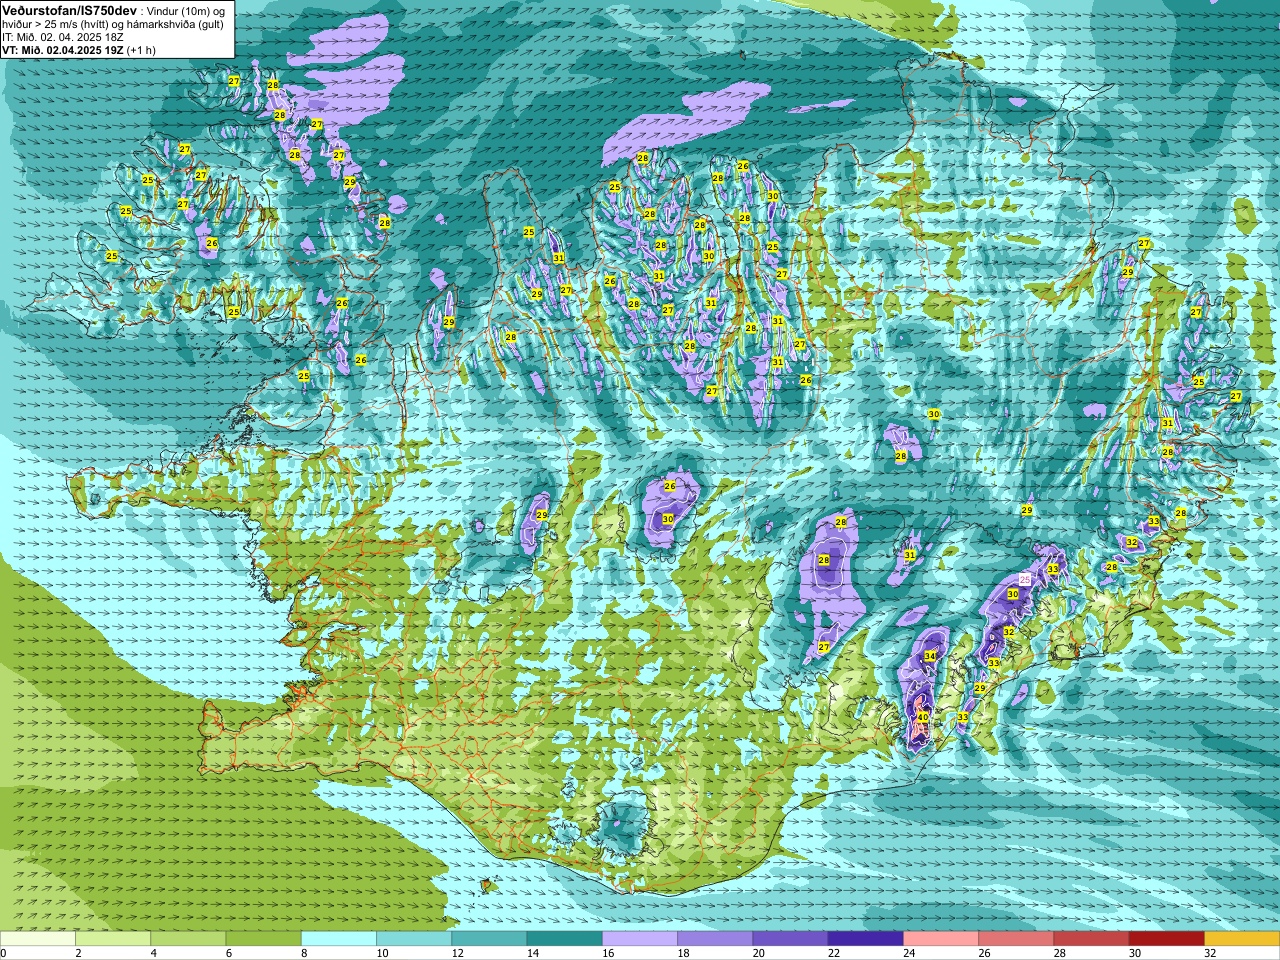Choose the orange legend swatch above 32 m/s
Image resolution: width=1280 pixels, height=960 pixels.
[x=1242, y=939]
